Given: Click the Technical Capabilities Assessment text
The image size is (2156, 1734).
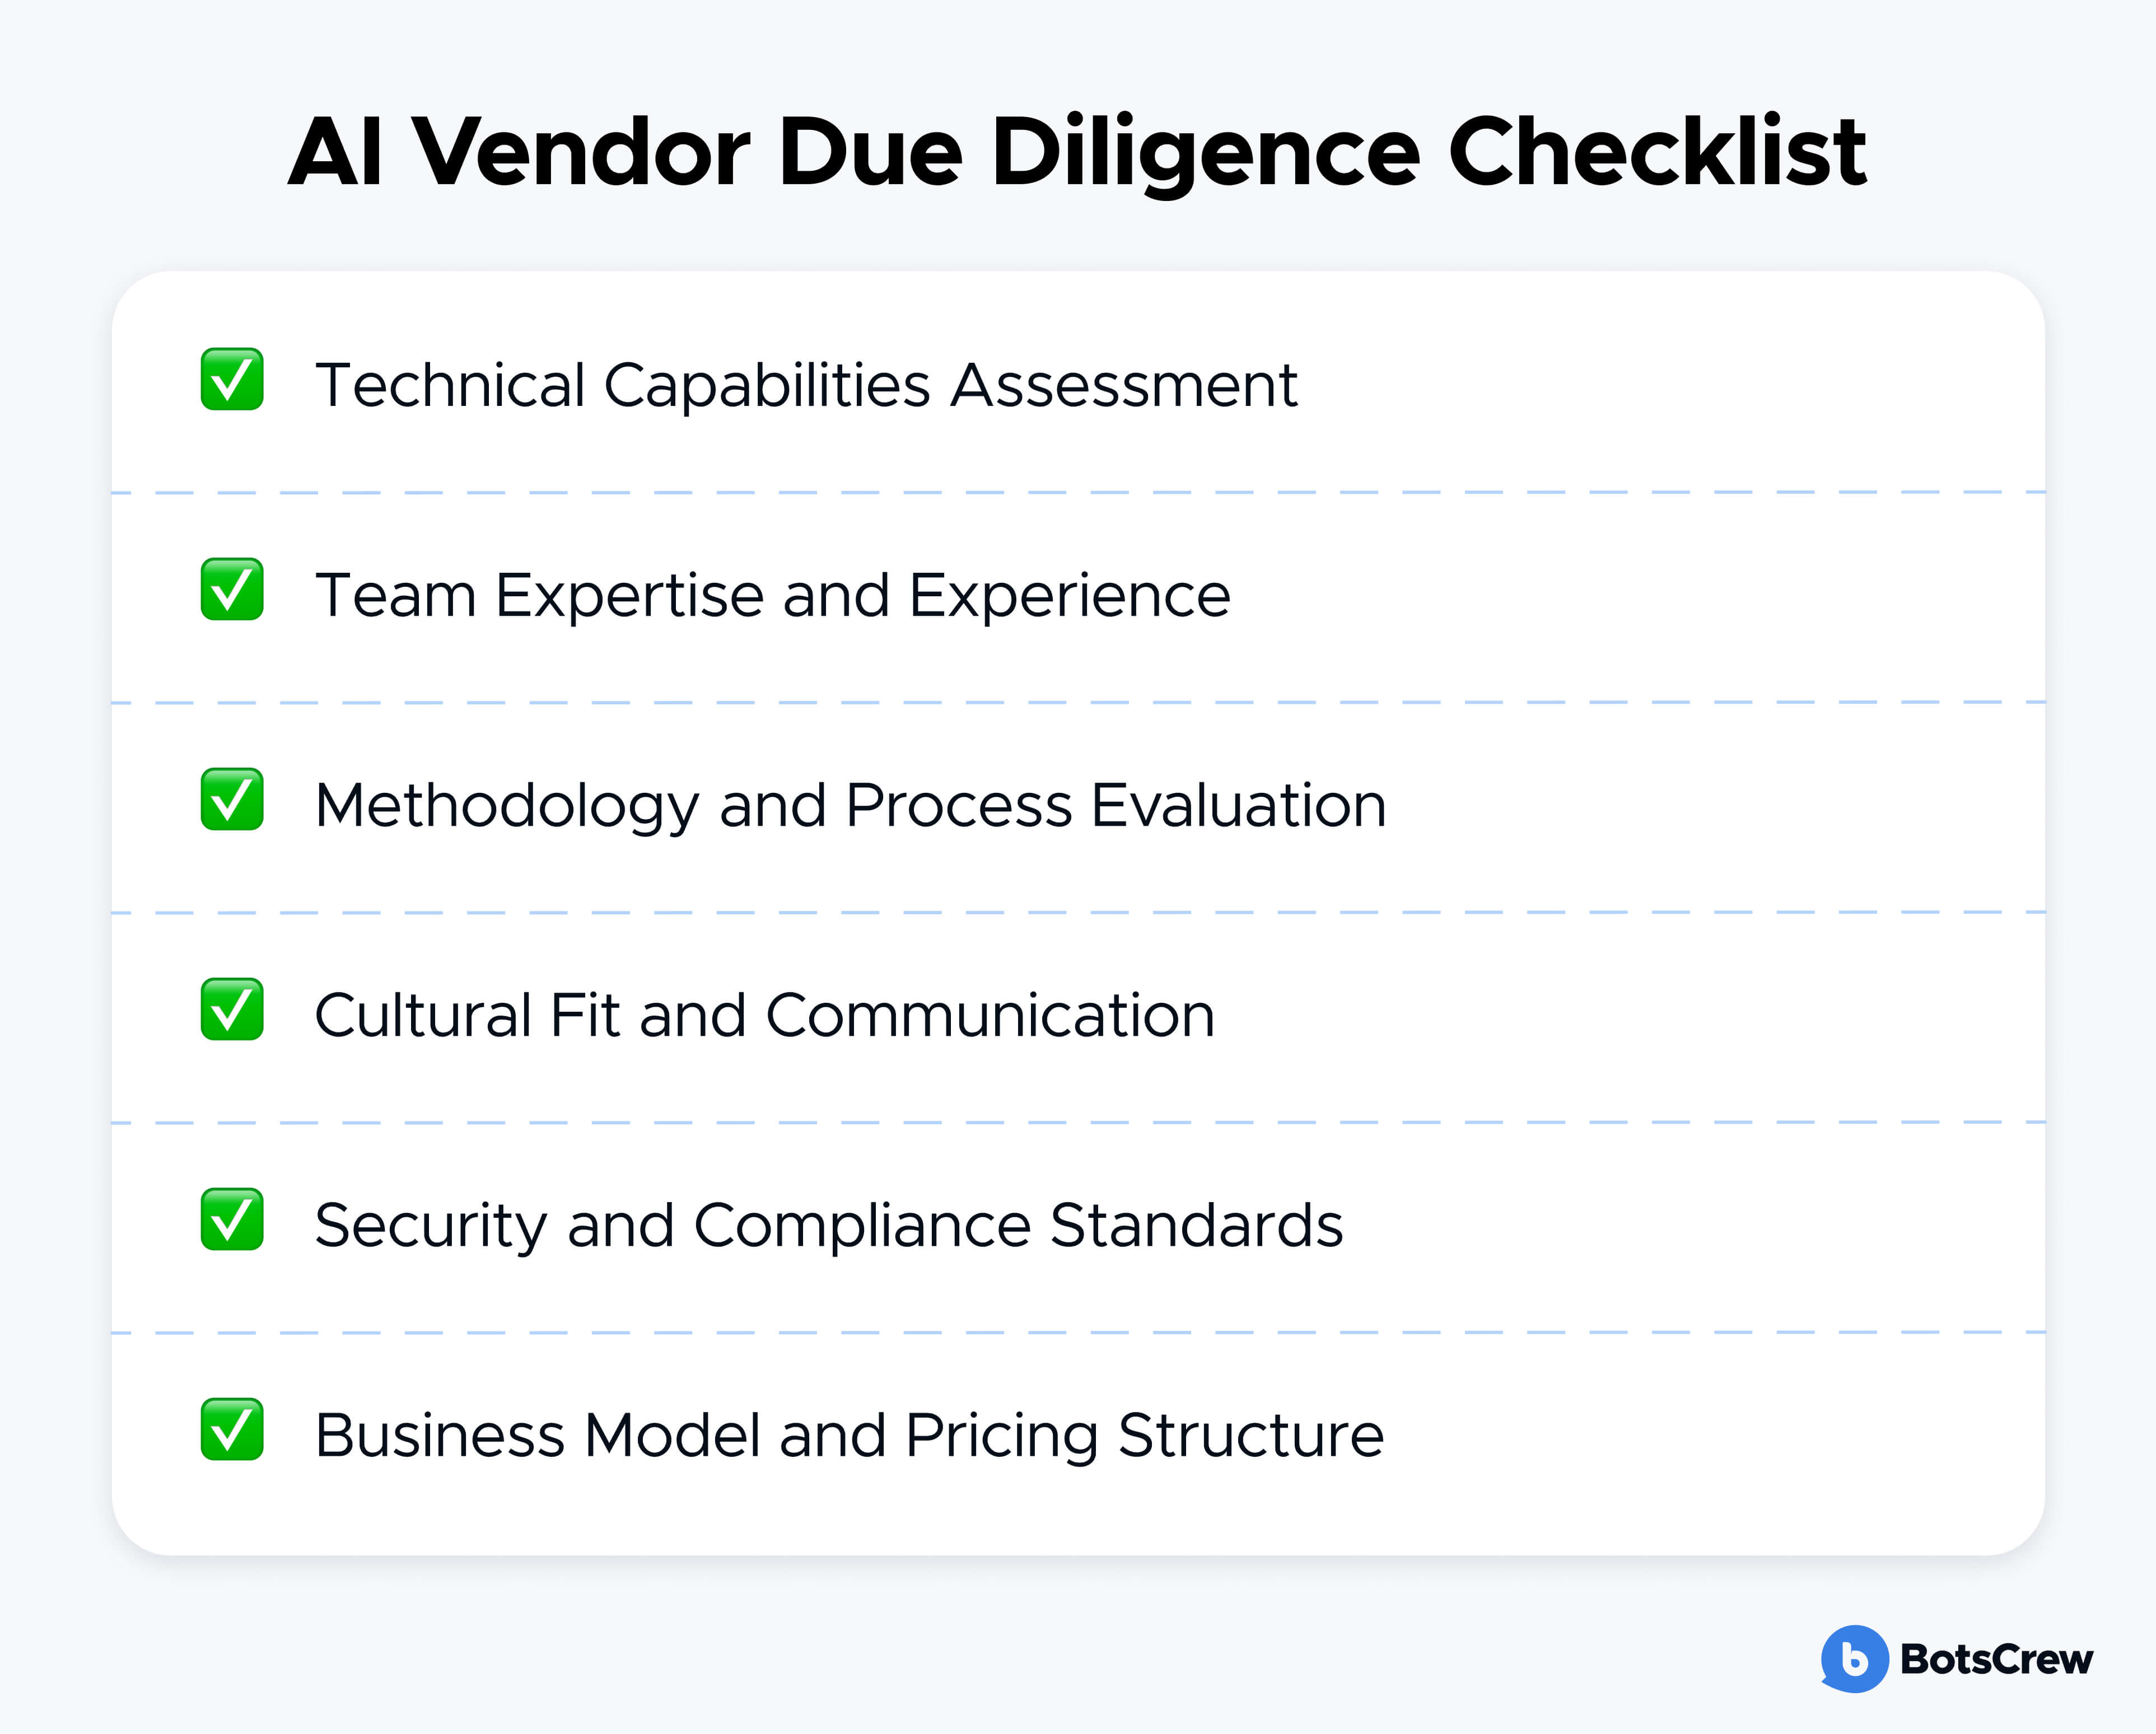Looking at the screenshot, I should [x=806, y=385].
